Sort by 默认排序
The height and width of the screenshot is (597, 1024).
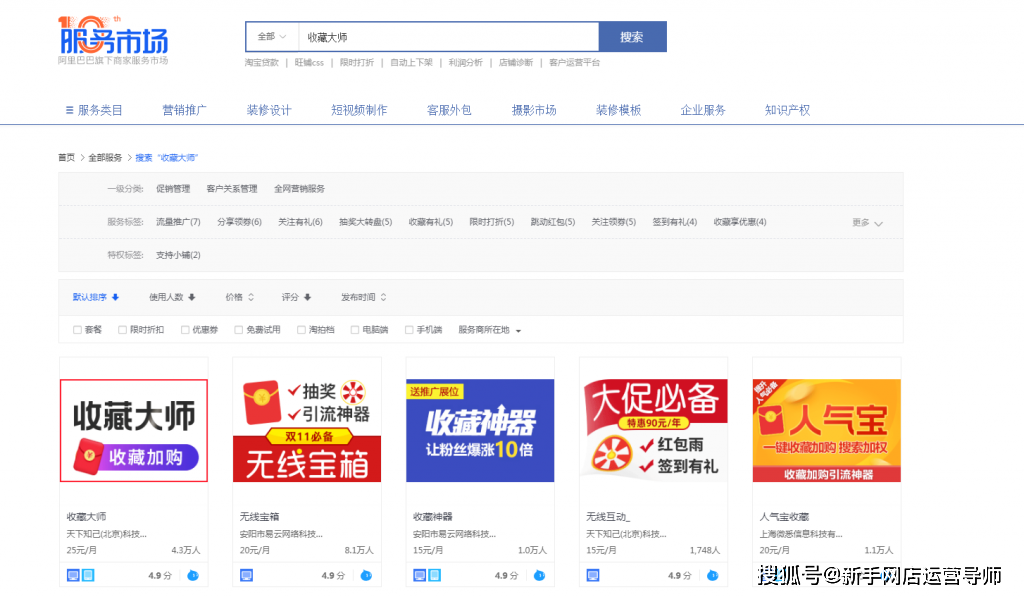95,297
